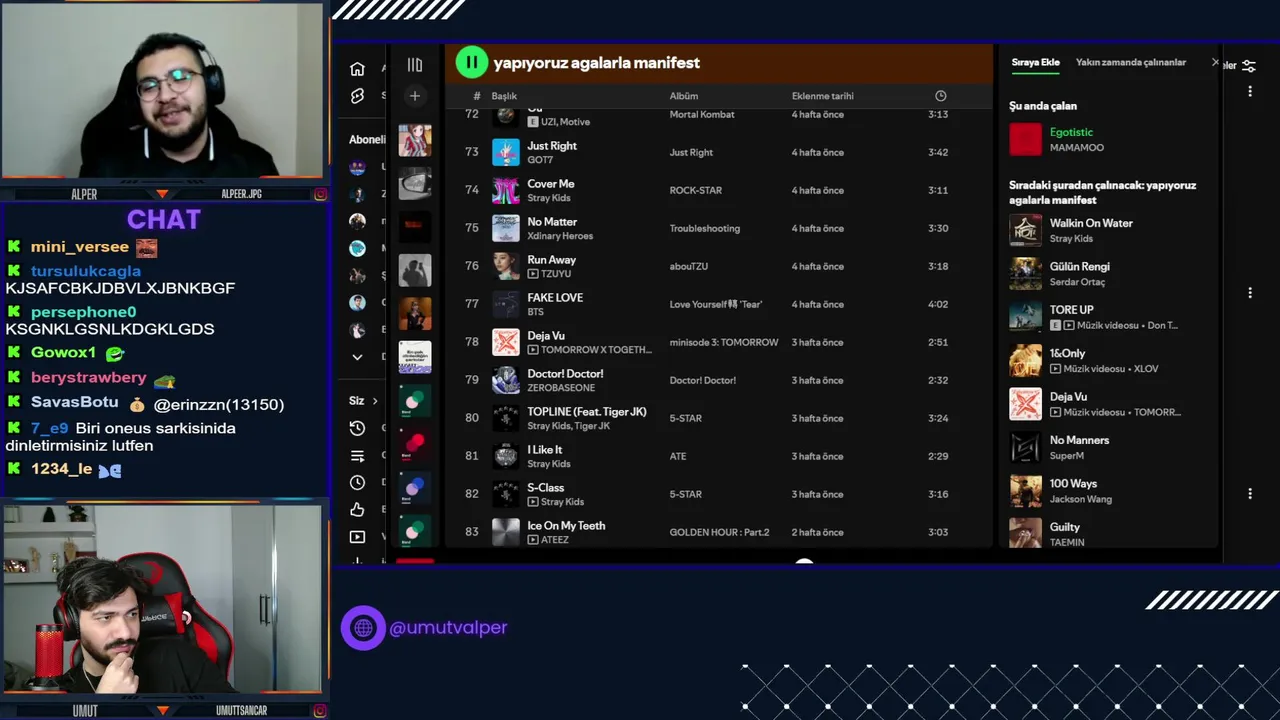
Task: Sort by the Albüm column header
Action: pyautogui.click(x=683, y=96)
